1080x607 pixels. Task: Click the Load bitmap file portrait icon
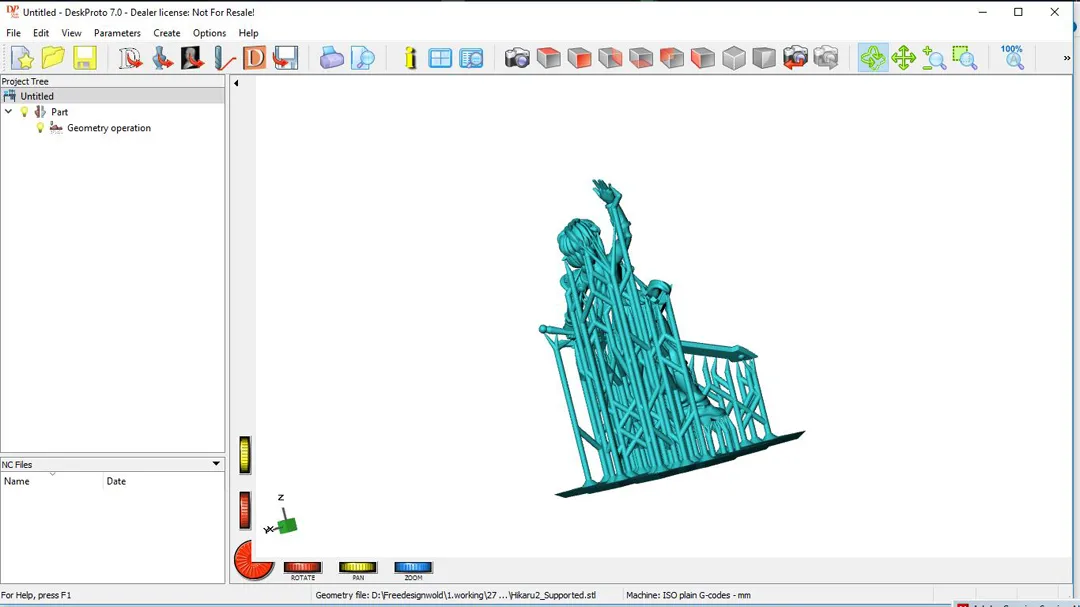192,58
